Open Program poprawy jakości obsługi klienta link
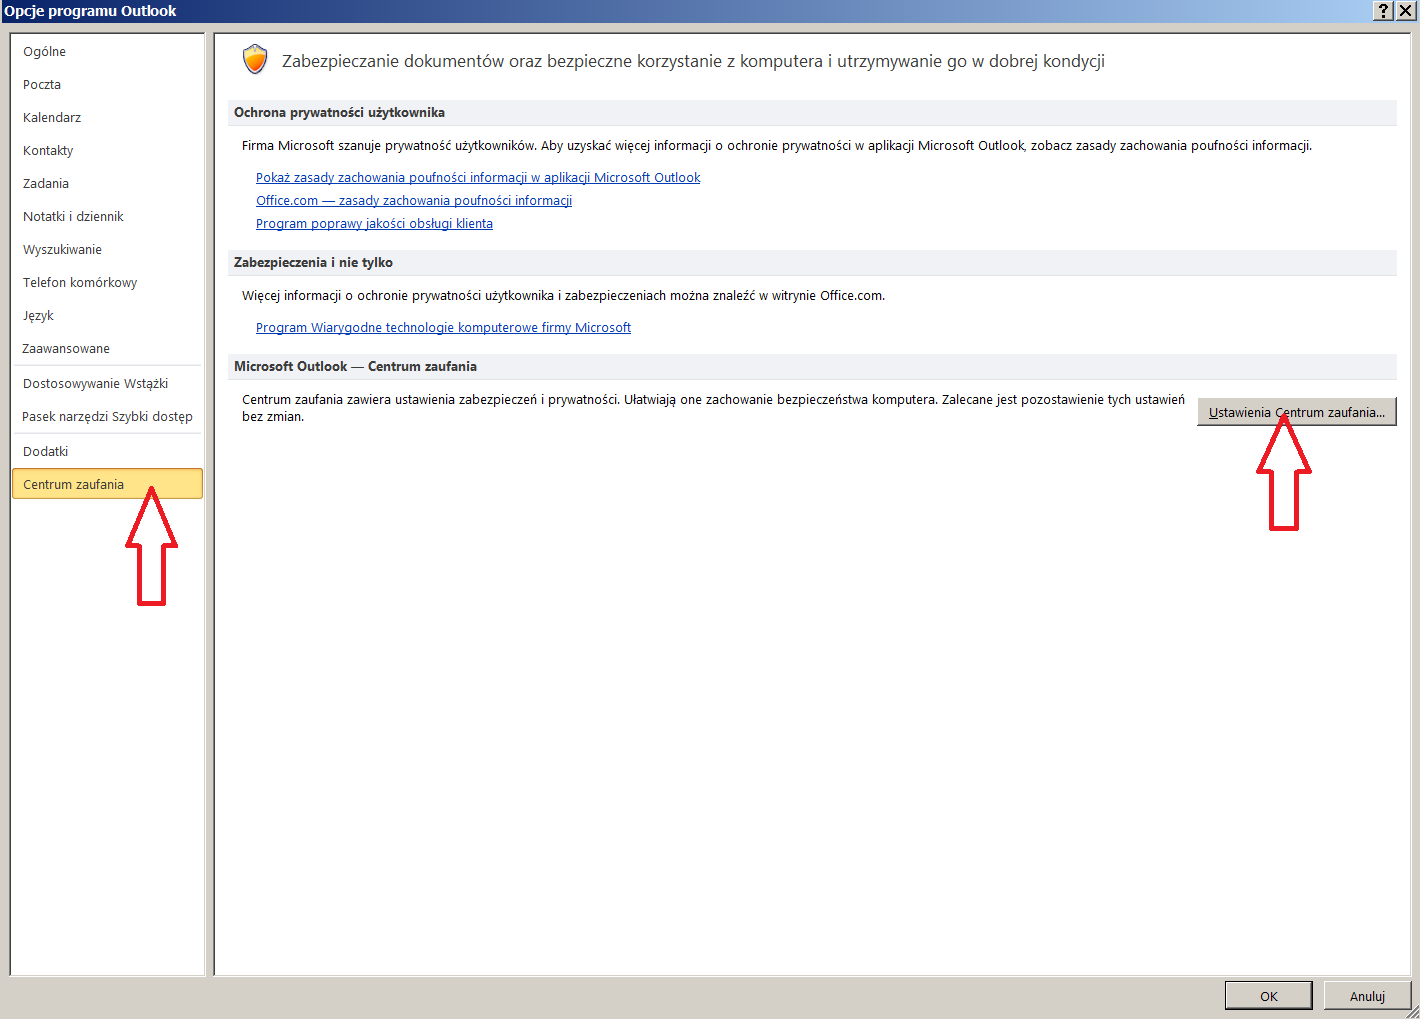Image resolution: width=1420 pixels, height=1019 pixels. [x=374, y=223]
